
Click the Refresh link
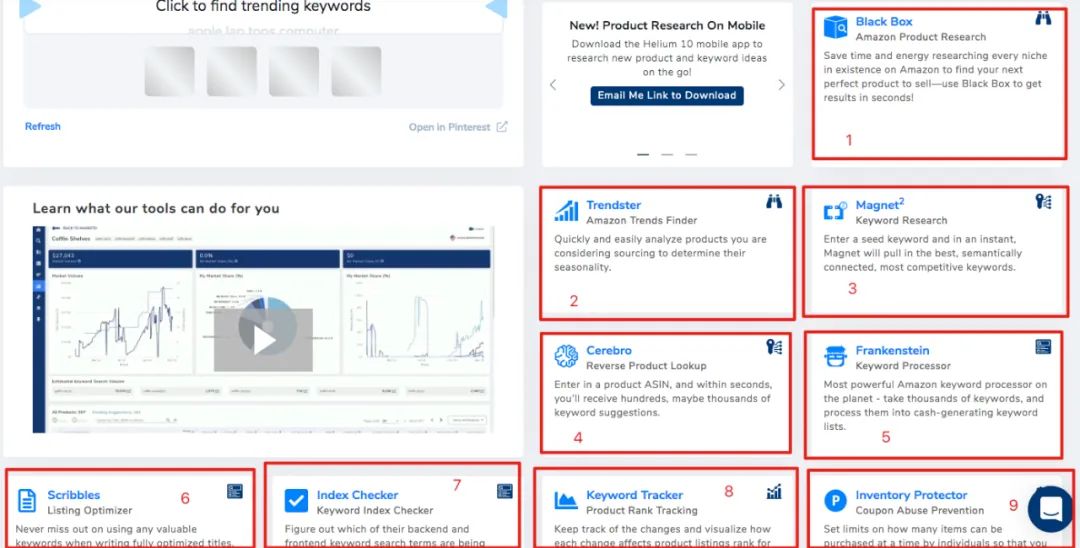click(43, 127)
